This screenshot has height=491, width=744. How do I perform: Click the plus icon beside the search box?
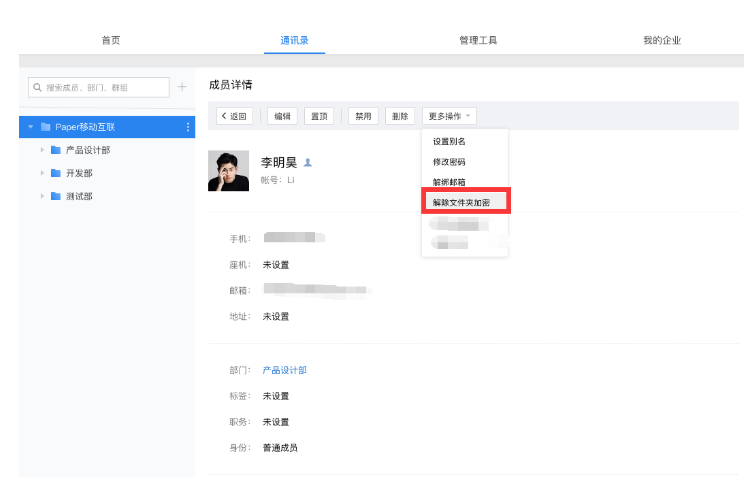coord(182,87)
